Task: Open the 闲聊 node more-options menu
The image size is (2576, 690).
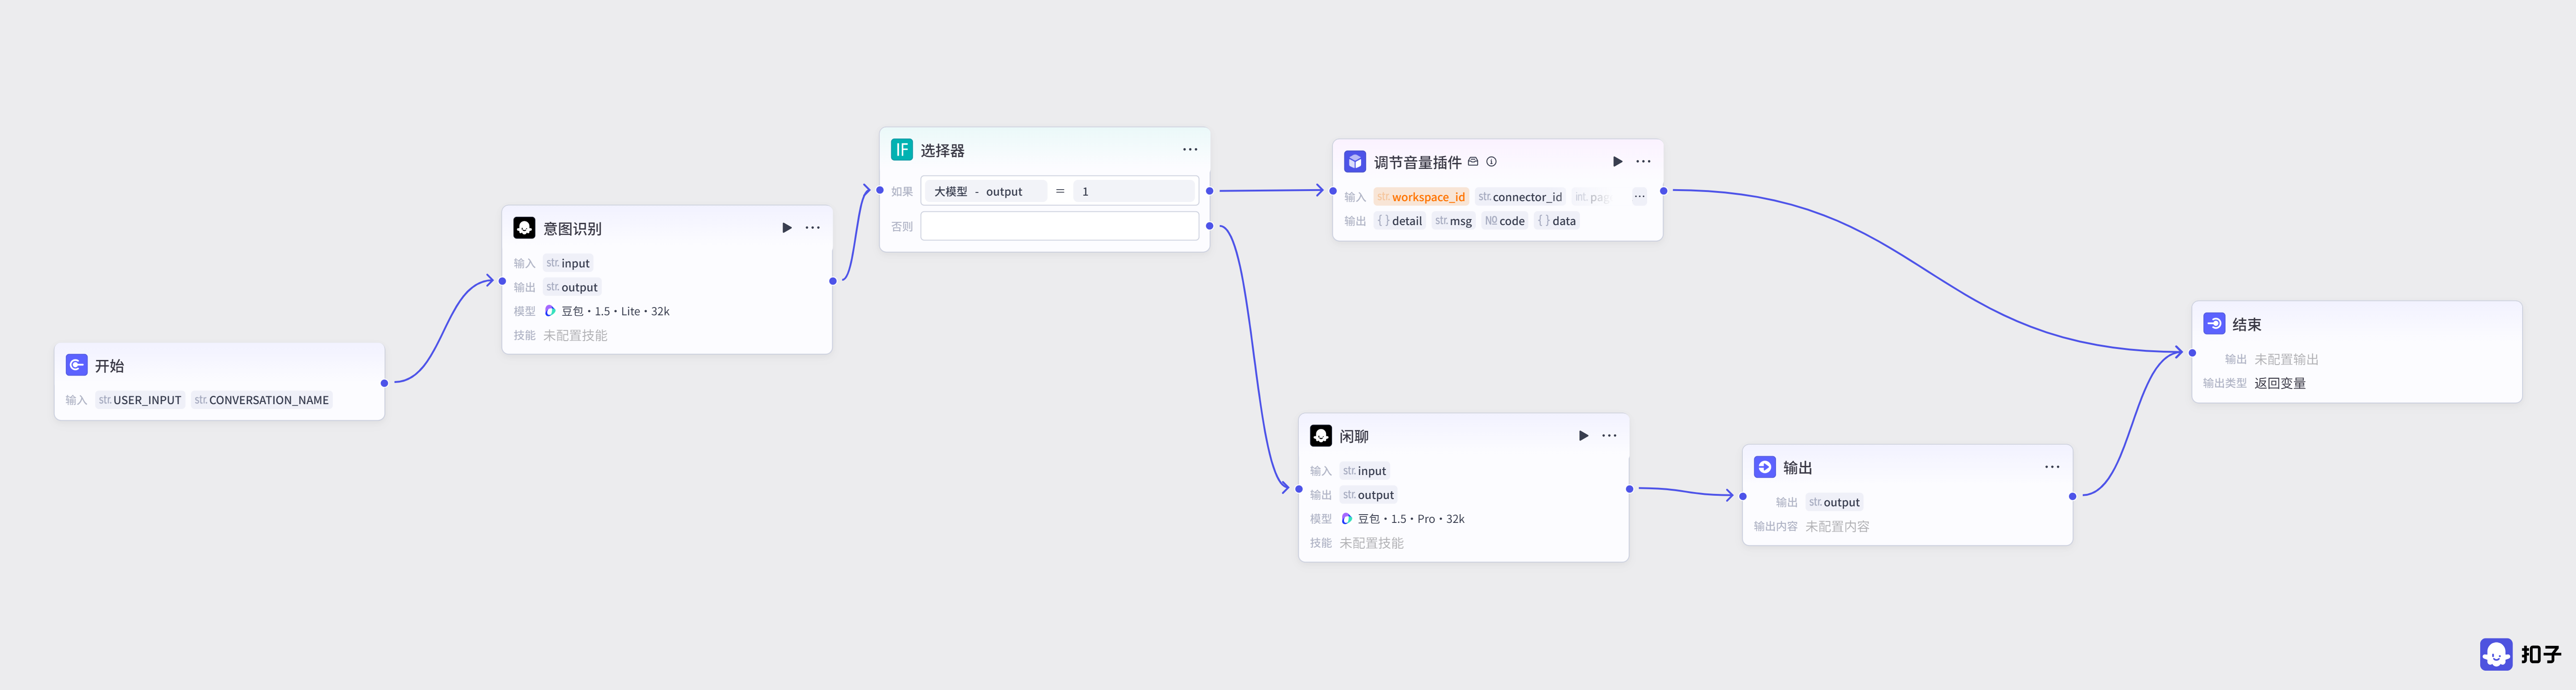Action: [1609, 436]
